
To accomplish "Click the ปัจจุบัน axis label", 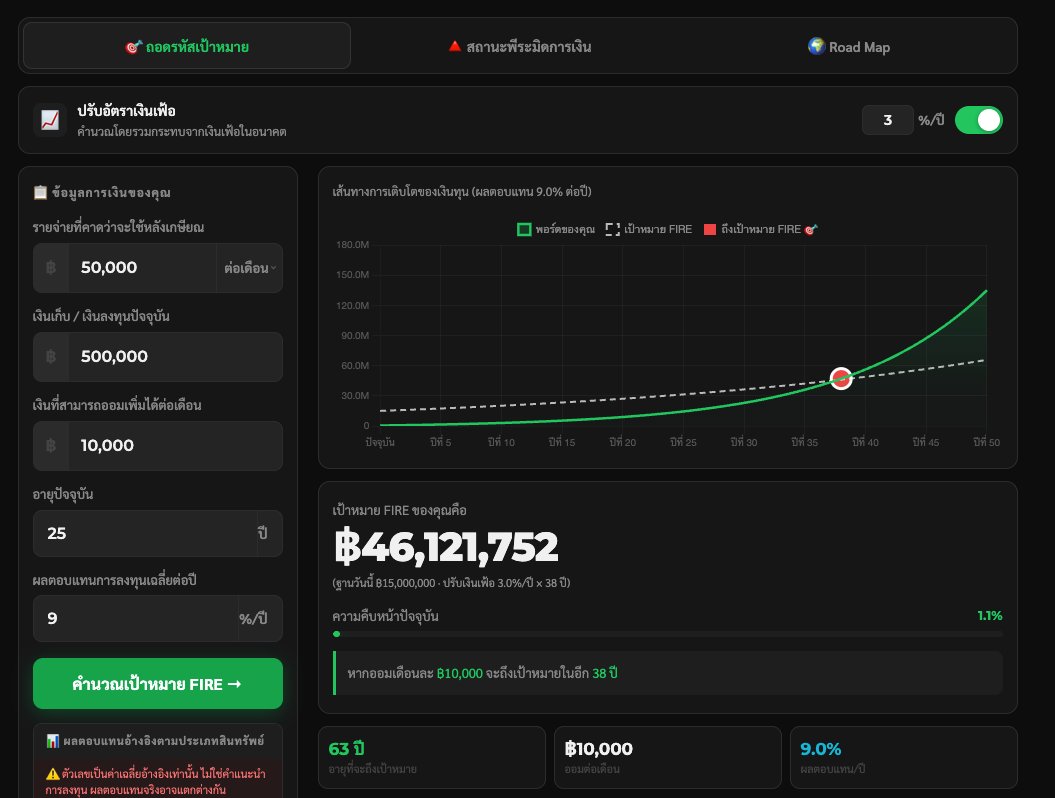I will [x=380, y=442].
